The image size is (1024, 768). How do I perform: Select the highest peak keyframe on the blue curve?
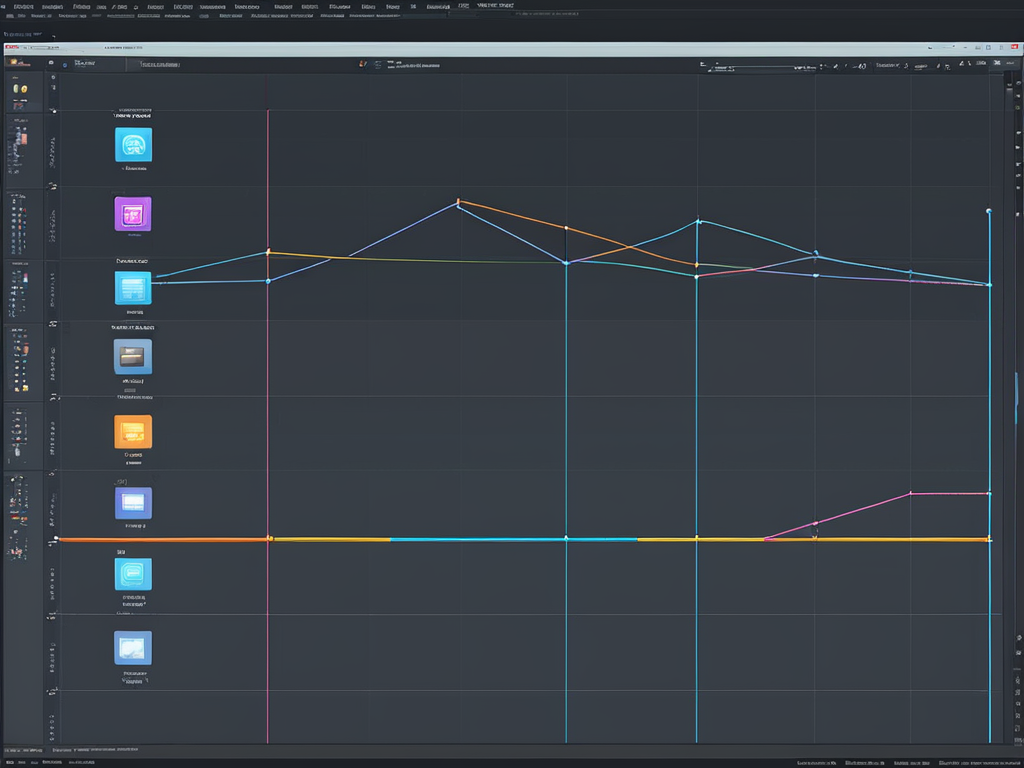coord(458,202)
